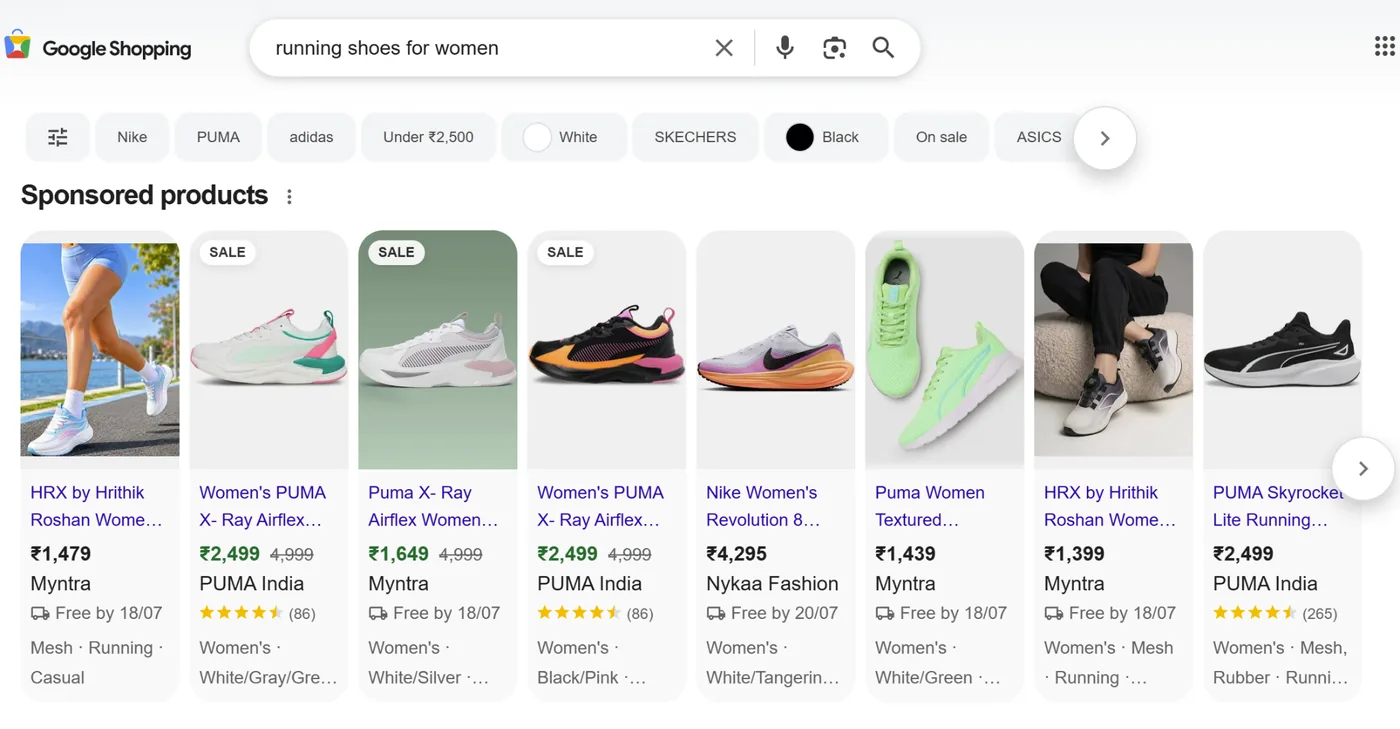This screenshot has height=729, width=1400.
Task: Enable the On sale filter chip
Action: (941, 137)
